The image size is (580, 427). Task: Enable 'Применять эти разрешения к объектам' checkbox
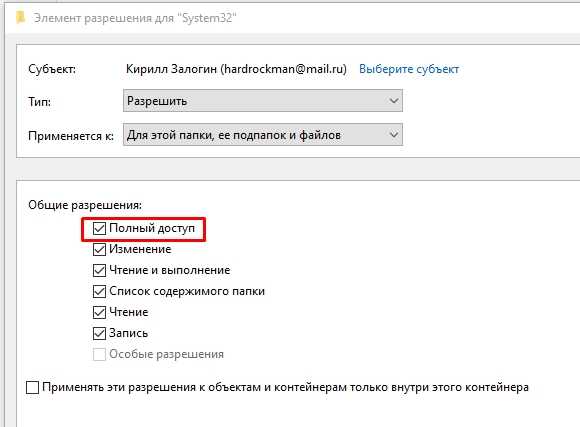click(x=33, y=387)
